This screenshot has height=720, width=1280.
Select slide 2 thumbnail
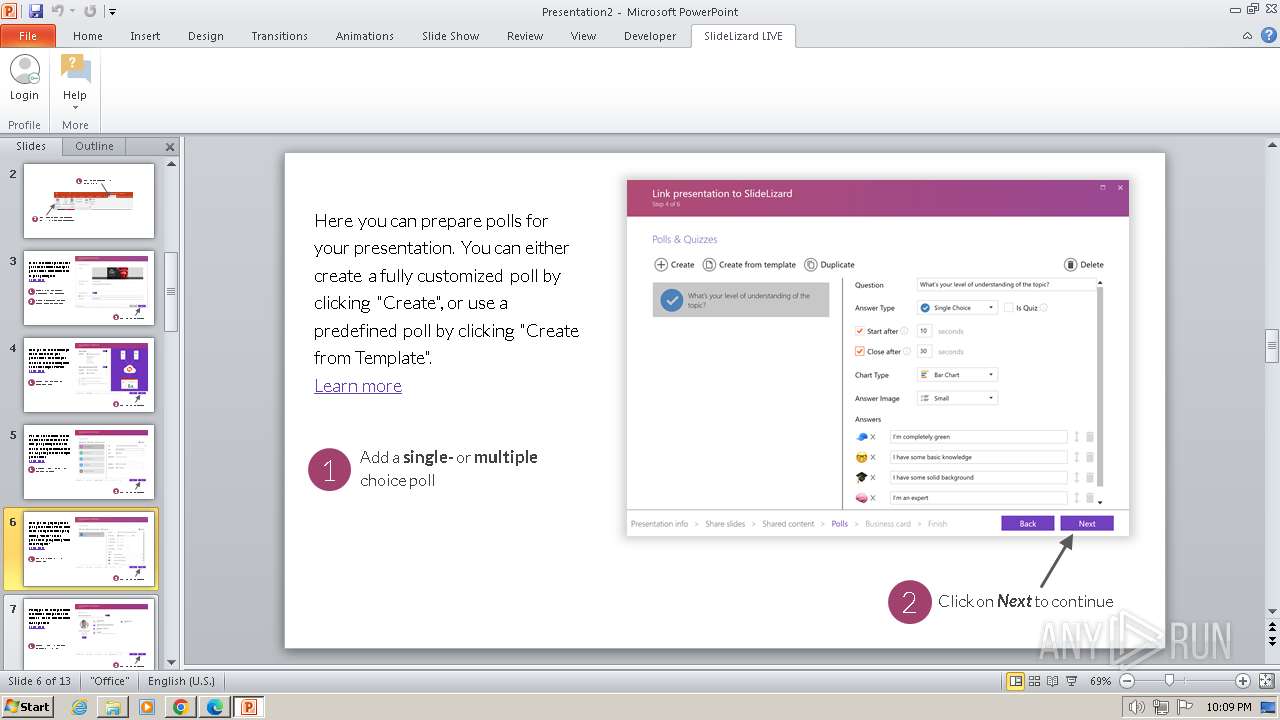pyautogui.click(x=89, y=201)
